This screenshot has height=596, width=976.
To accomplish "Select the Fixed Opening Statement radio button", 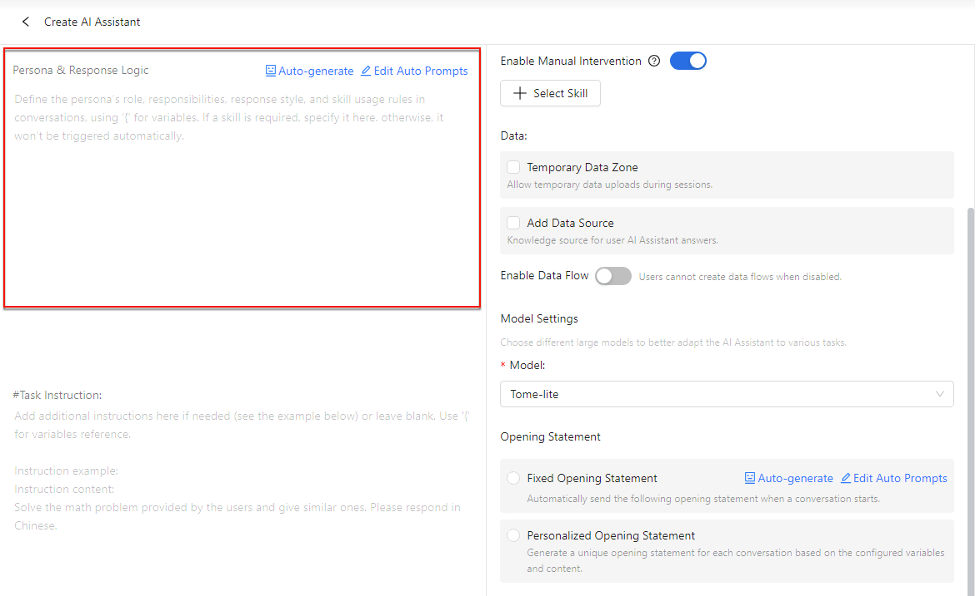I will [514, 478].
